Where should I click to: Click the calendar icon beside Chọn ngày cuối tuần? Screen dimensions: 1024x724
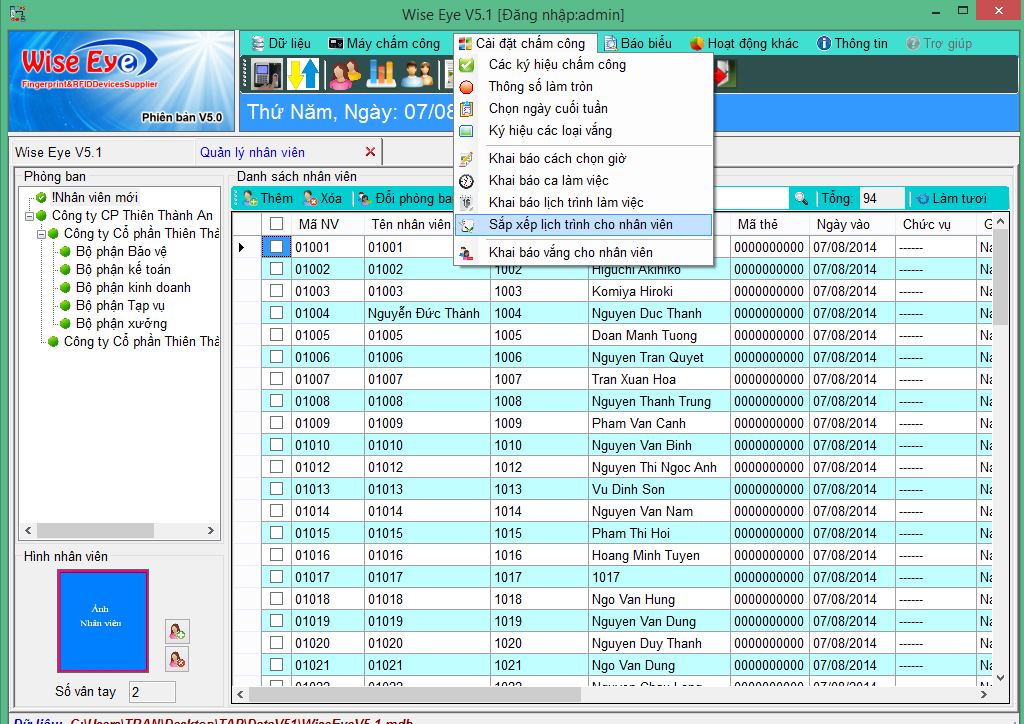coord(466,109)
